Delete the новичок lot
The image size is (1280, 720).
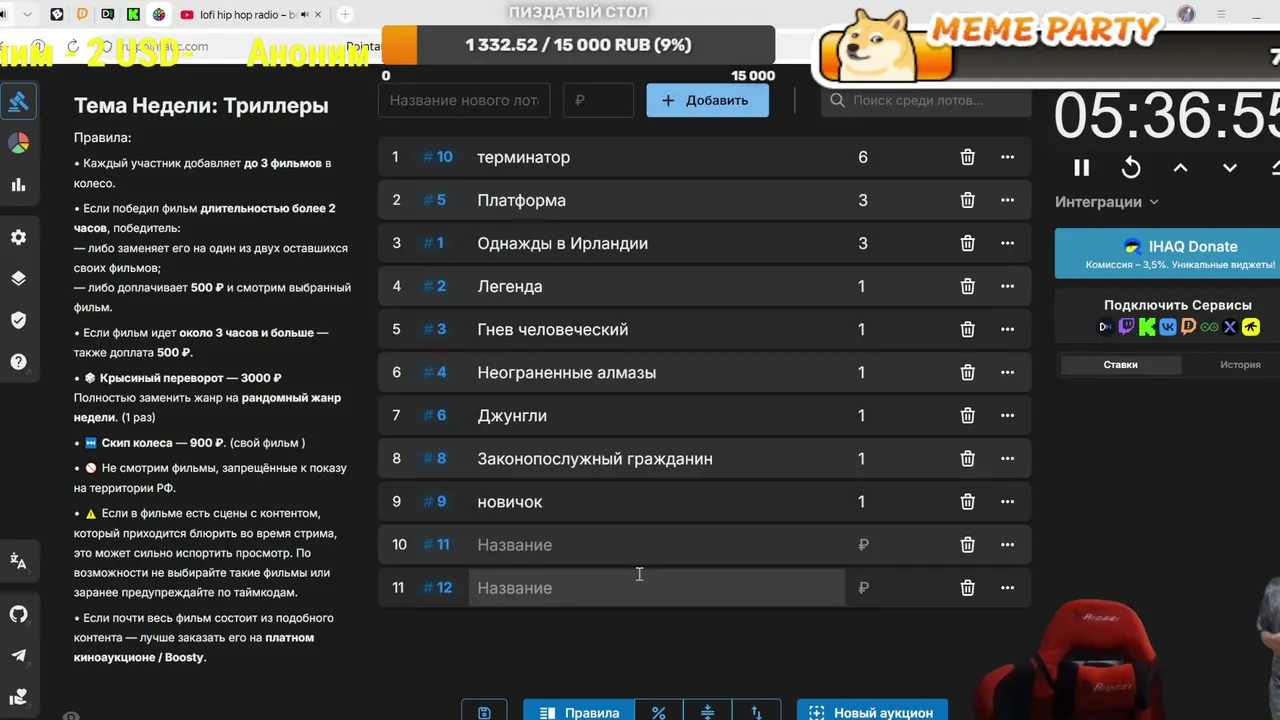[967, 501]
